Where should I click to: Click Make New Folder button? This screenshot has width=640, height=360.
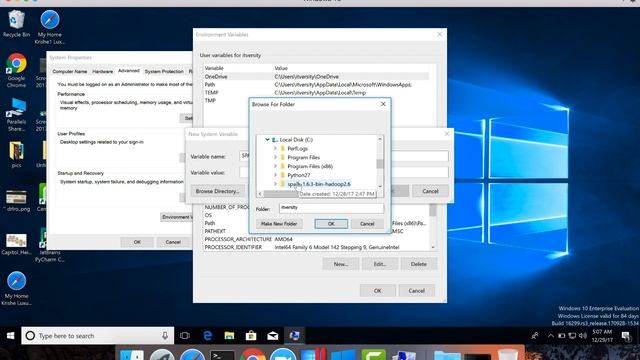(279, 224)
